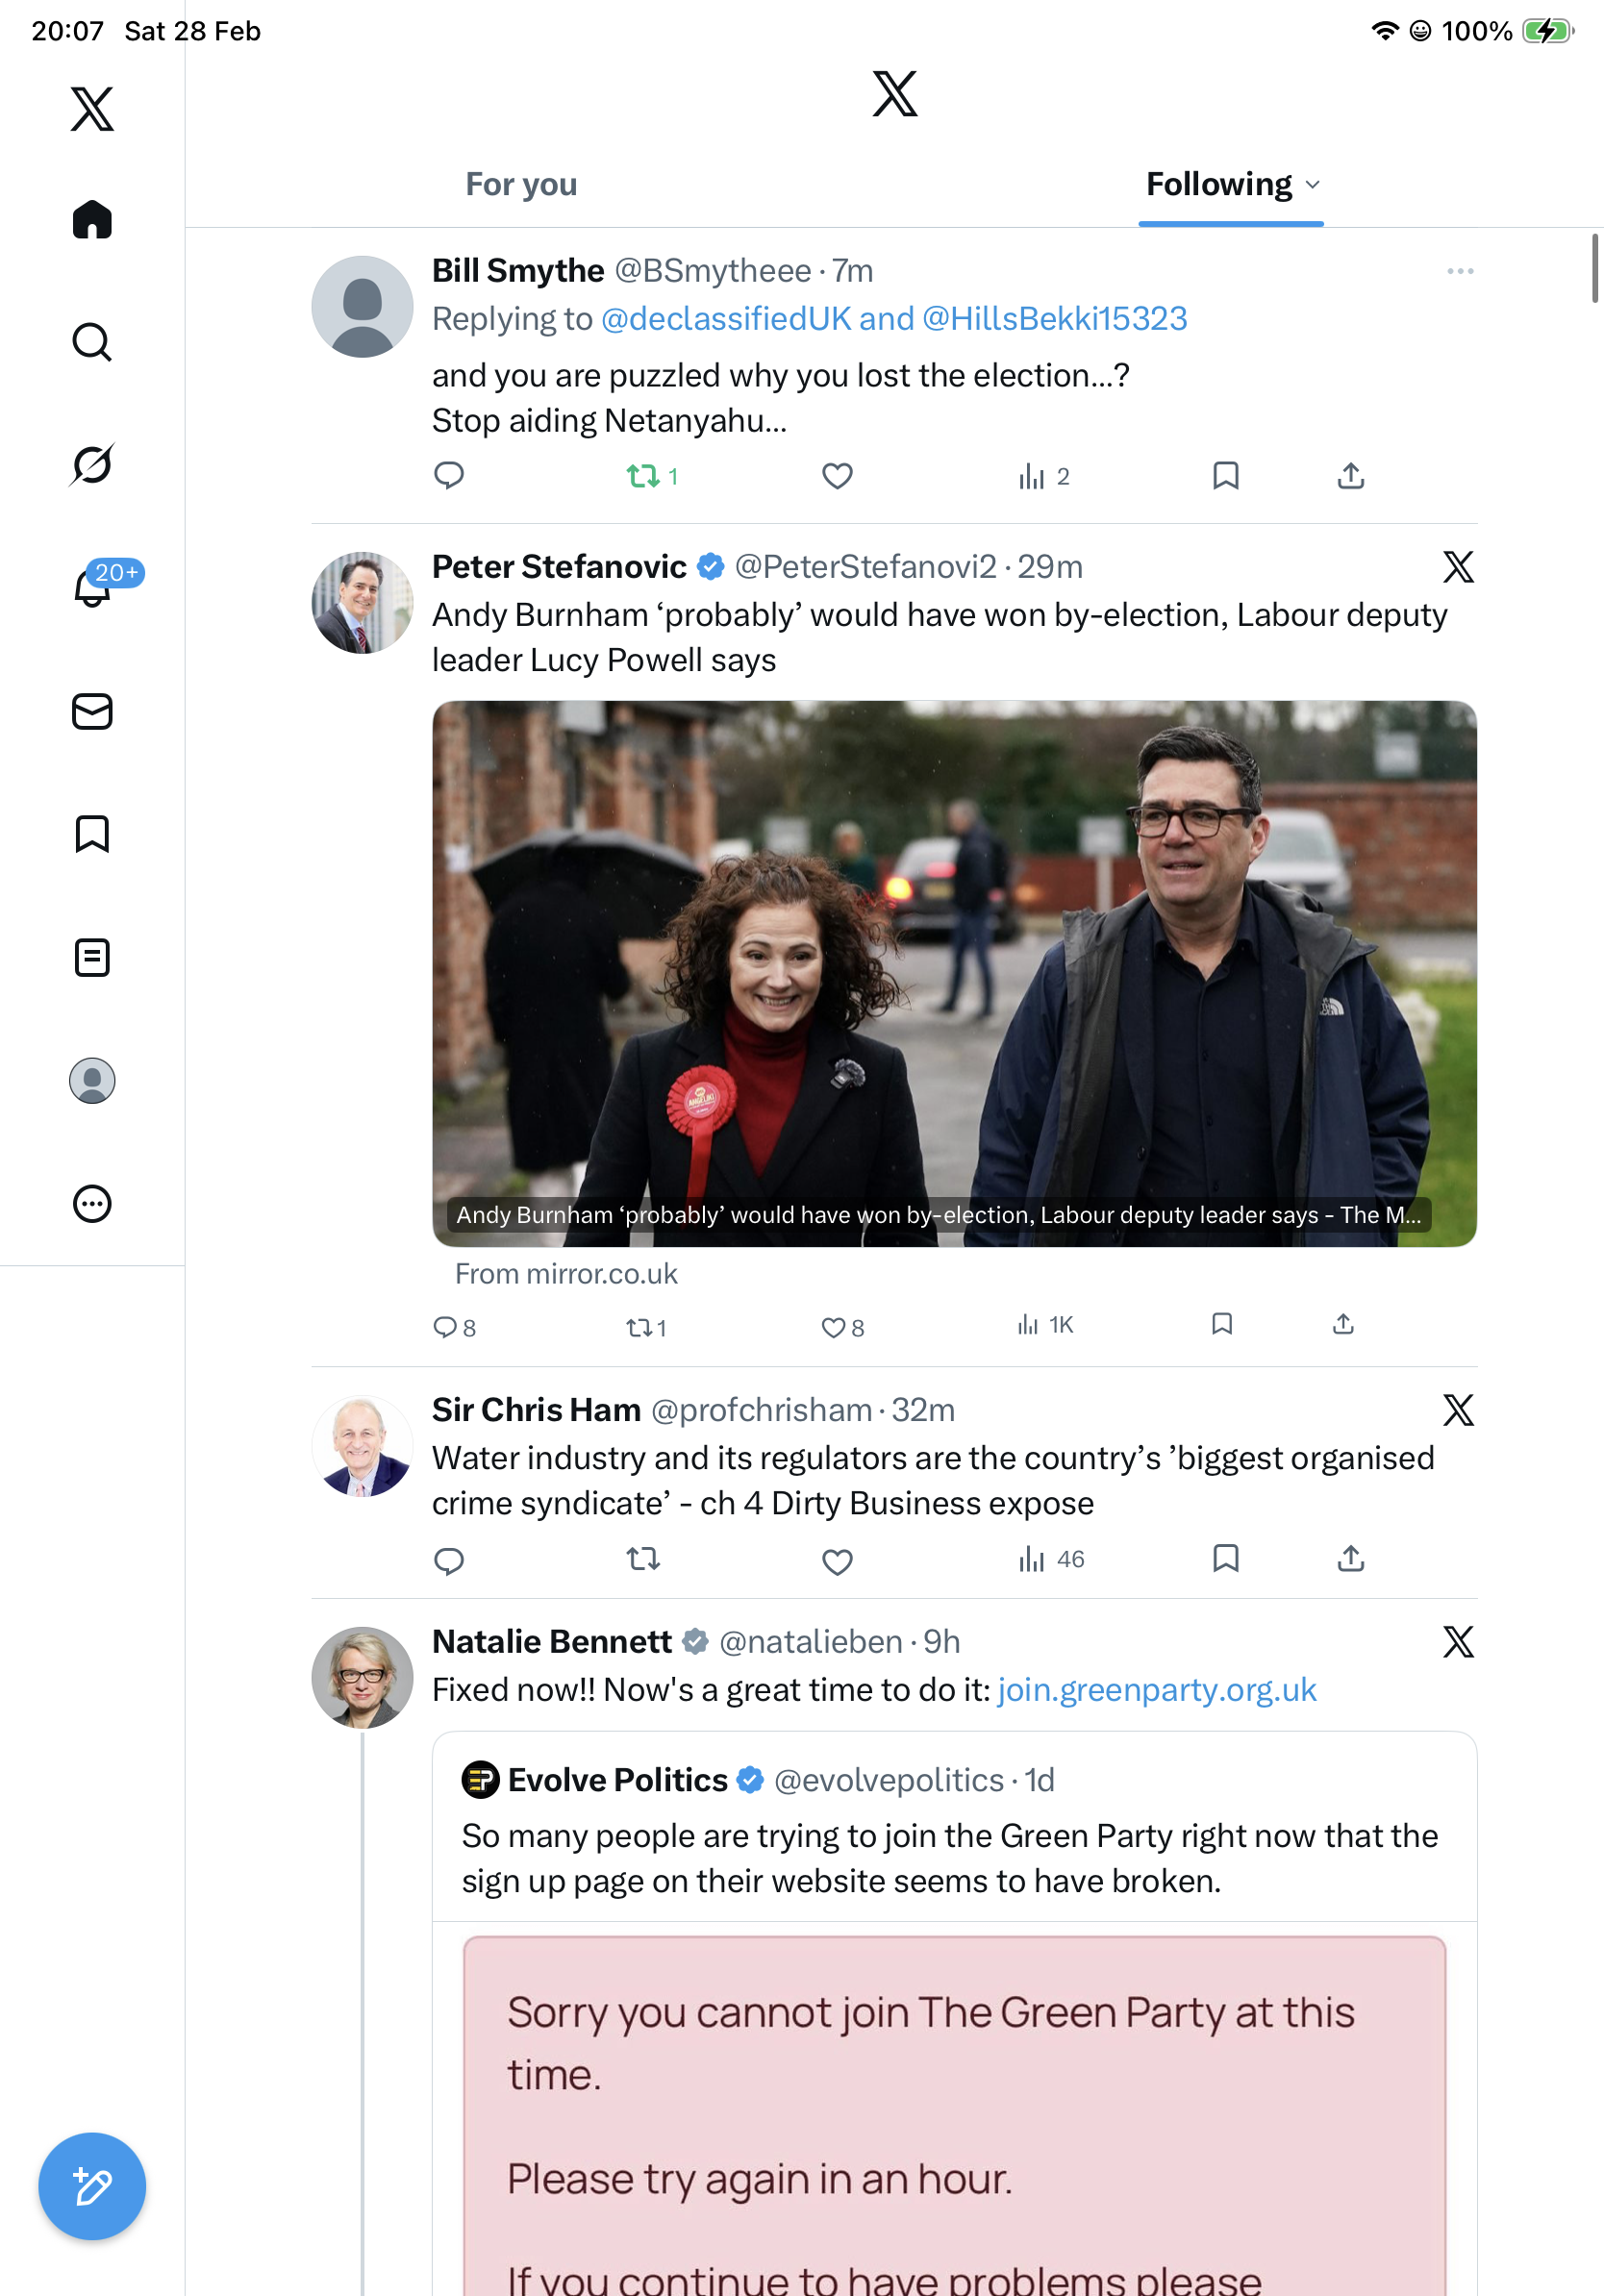Screen dimensions: 1604x2296
Task: Bookmark Sir Chris Ham's post
Action: [x=1225, y=1558]
